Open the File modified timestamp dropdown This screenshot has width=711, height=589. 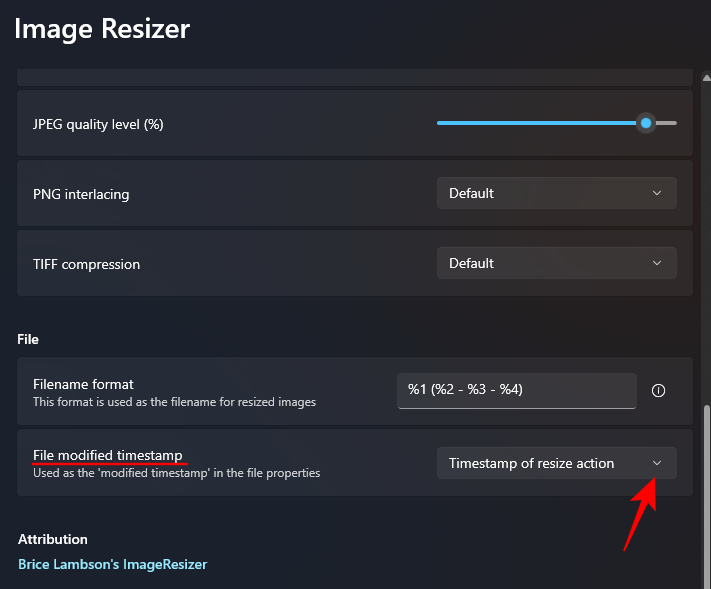coord(556,463)
